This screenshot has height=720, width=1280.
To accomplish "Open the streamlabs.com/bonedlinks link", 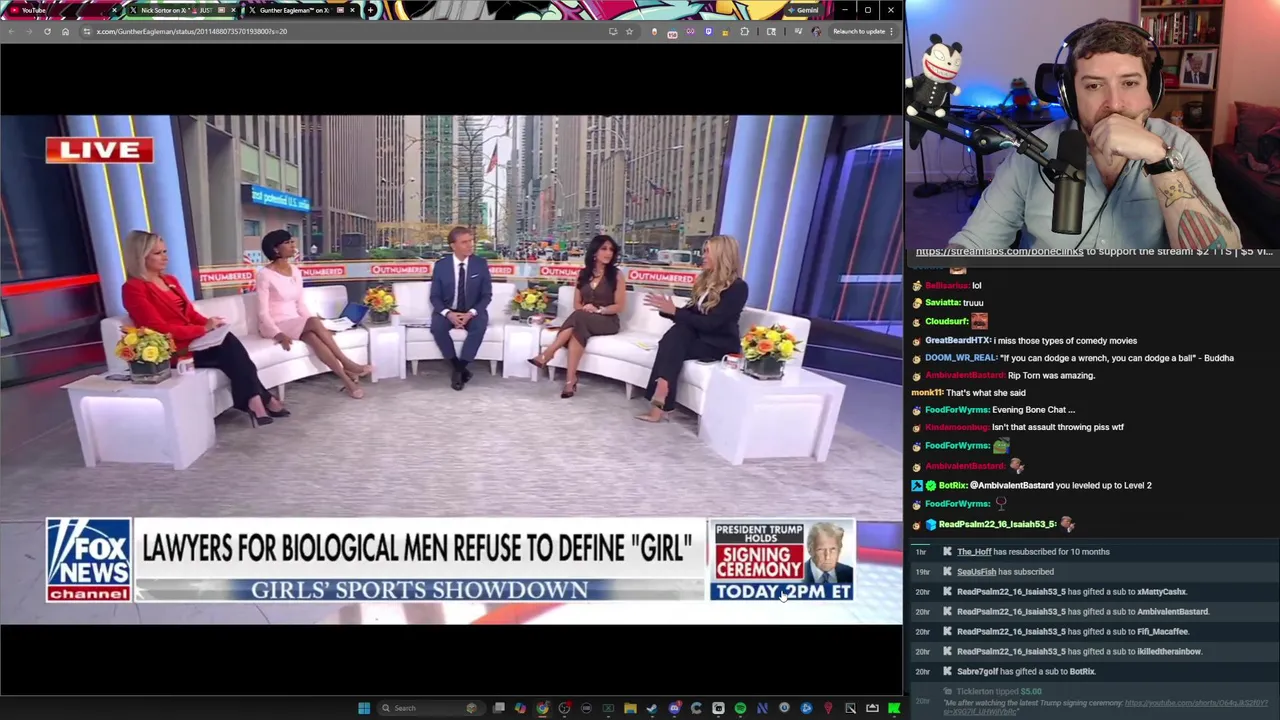I will 999,251.
